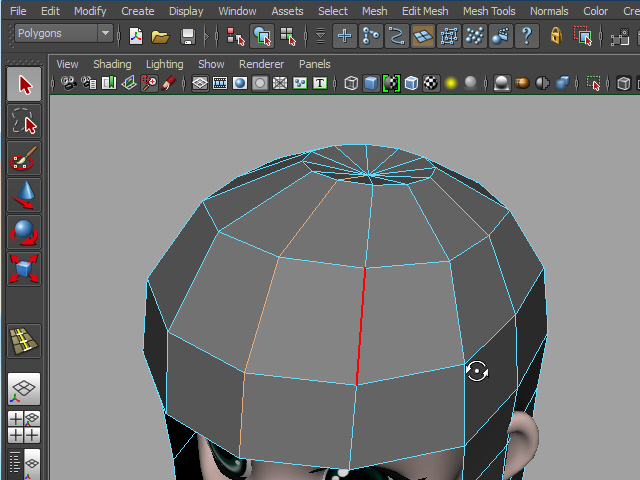Switch to the Rotate tool
This screenshot has width=640, height=480.
[24, 232]
